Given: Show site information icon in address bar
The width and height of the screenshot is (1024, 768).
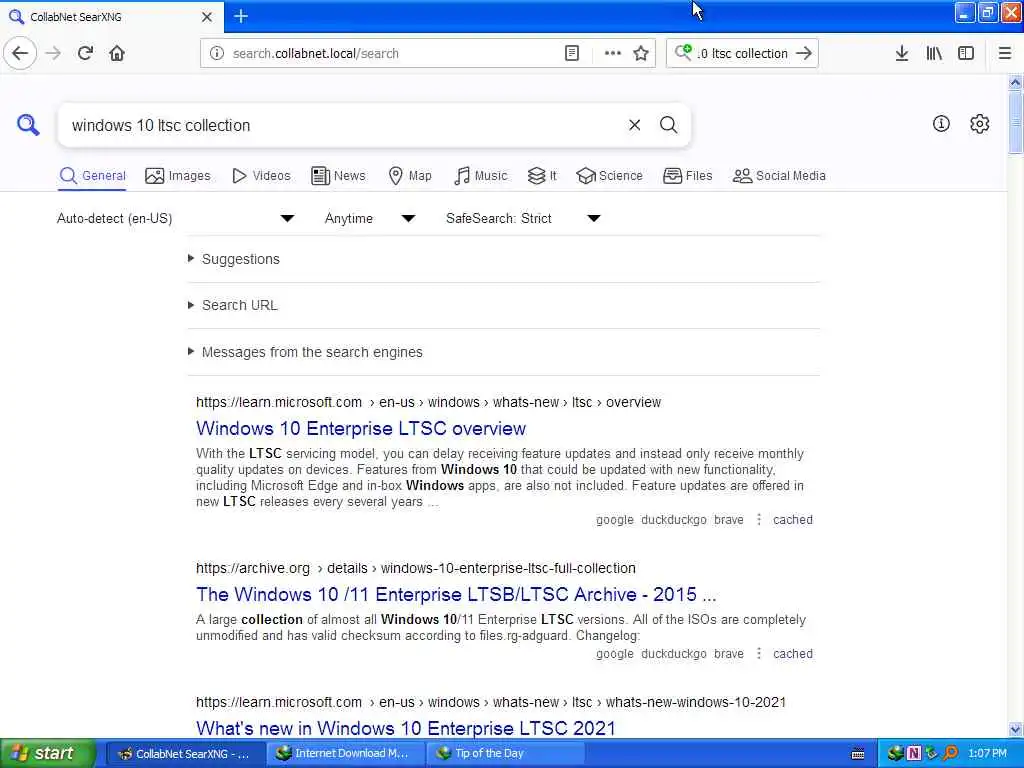Looking at the screenshot, I should [x=217, y=53].
